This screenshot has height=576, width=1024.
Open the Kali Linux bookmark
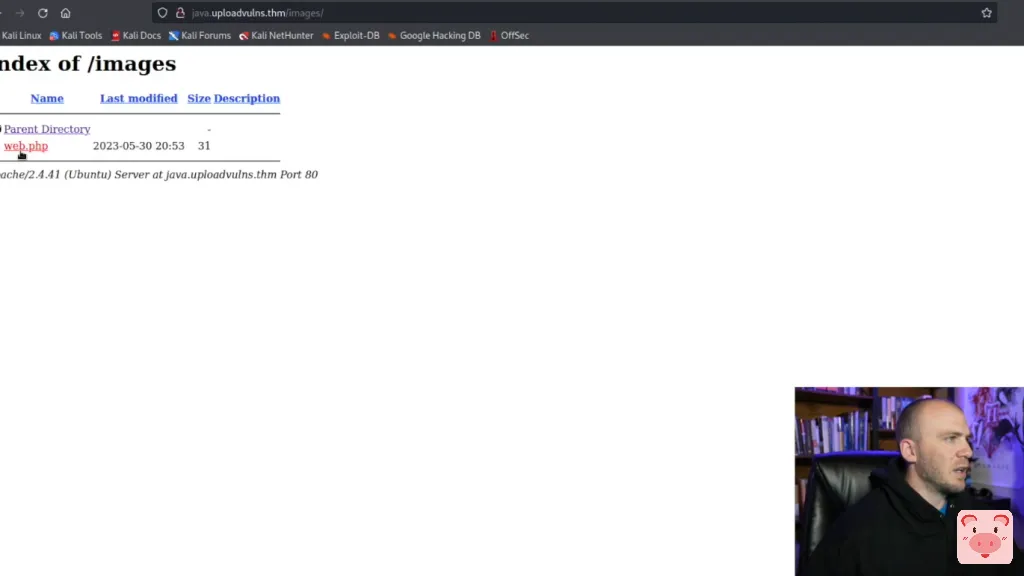(21, 36)
